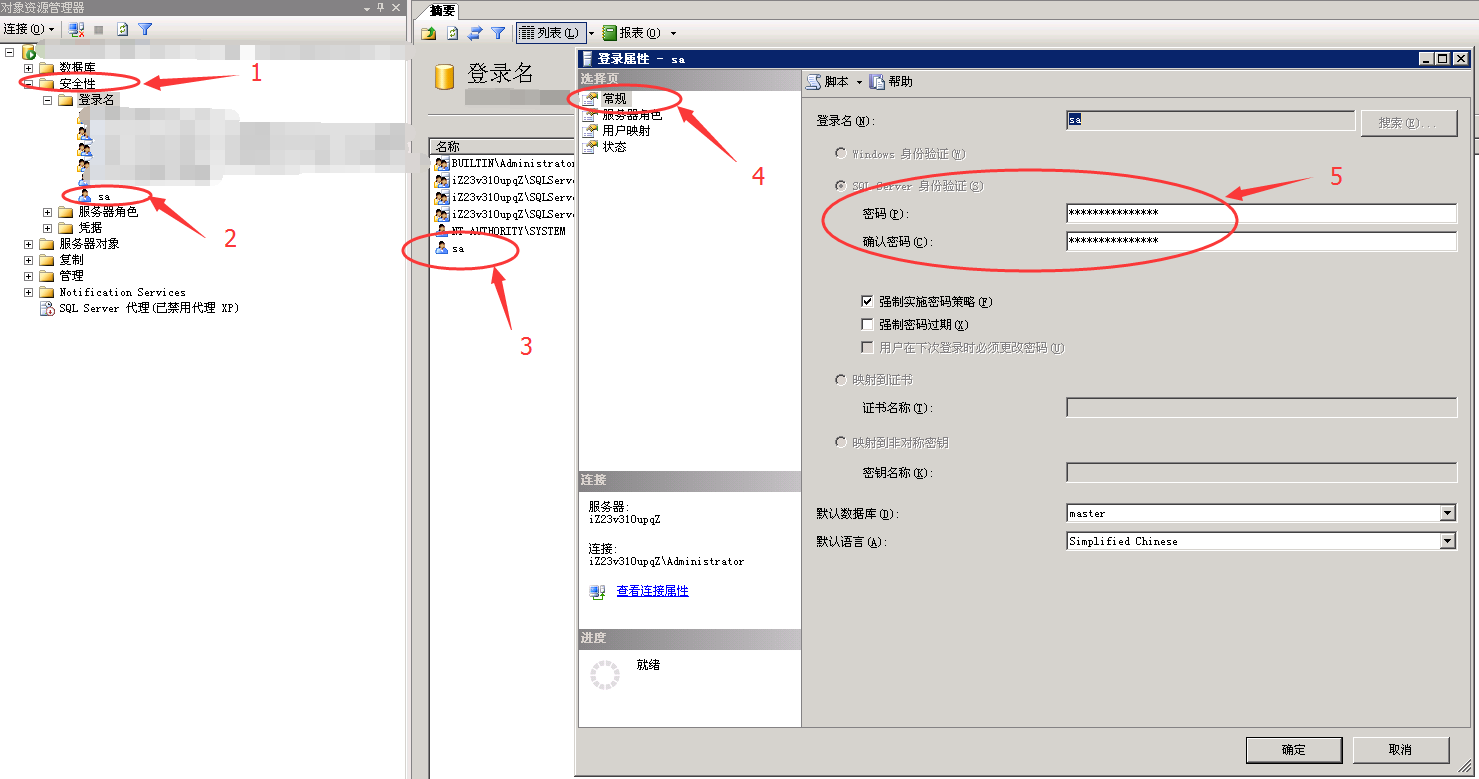Screen dimensions: 1479x779
Task: Expand the 数据库 tree node
Action: pos(28,68)
